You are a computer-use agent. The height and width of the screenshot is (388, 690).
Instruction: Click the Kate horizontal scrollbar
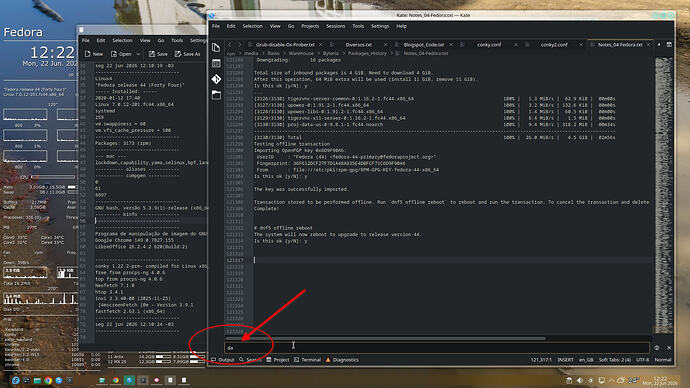pyautogui.click(x=385, y=339)
